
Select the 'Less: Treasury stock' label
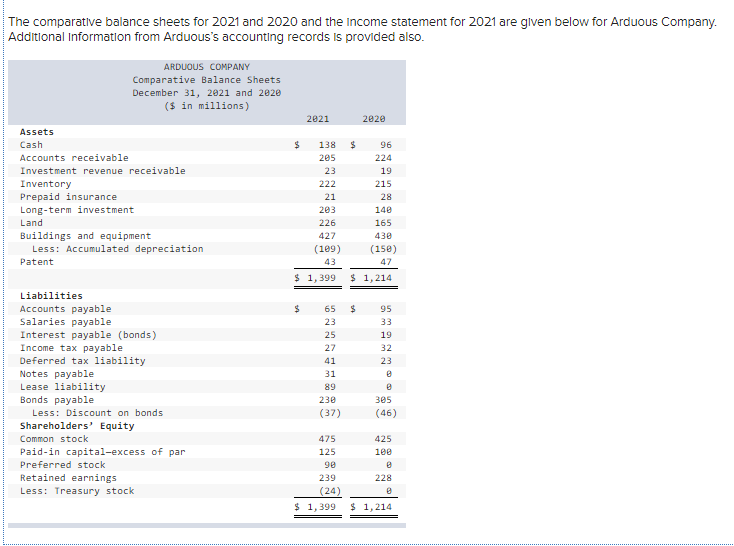click(x=77, y=491)
